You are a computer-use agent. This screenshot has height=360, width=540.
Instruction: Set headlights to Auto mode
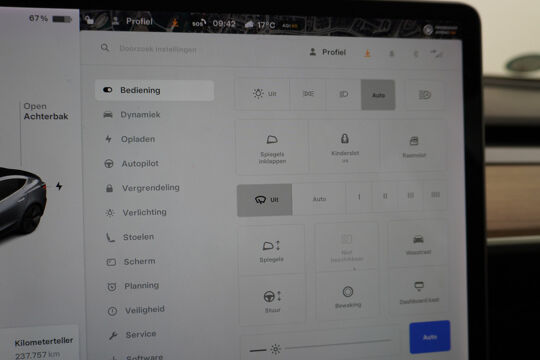[378, 95]
